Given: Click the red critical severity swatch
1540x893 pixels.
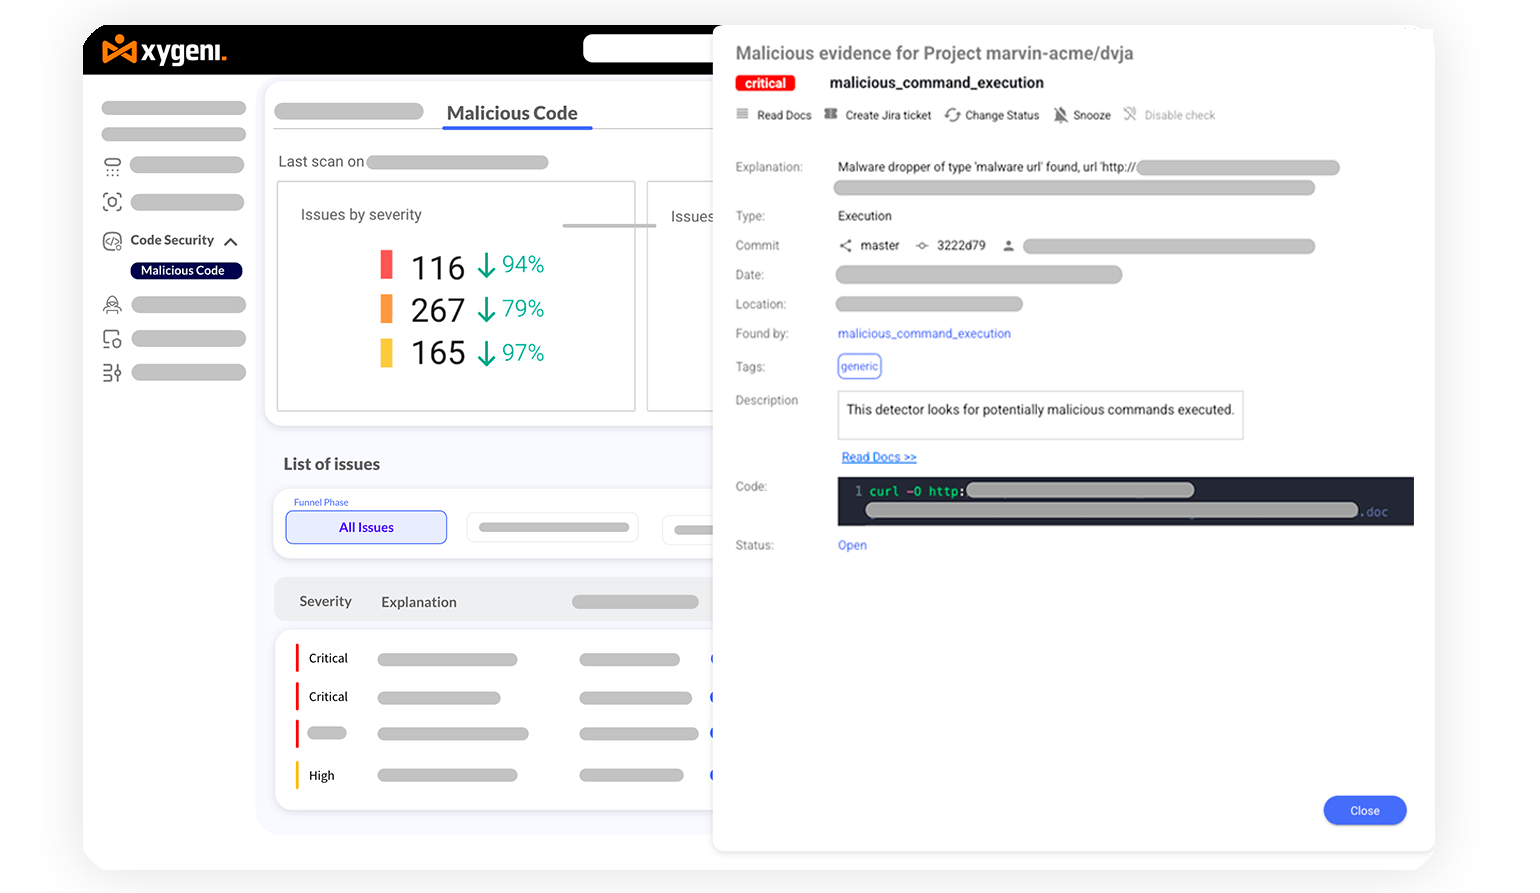Looking at the screenshot, I should coord(386,265).
